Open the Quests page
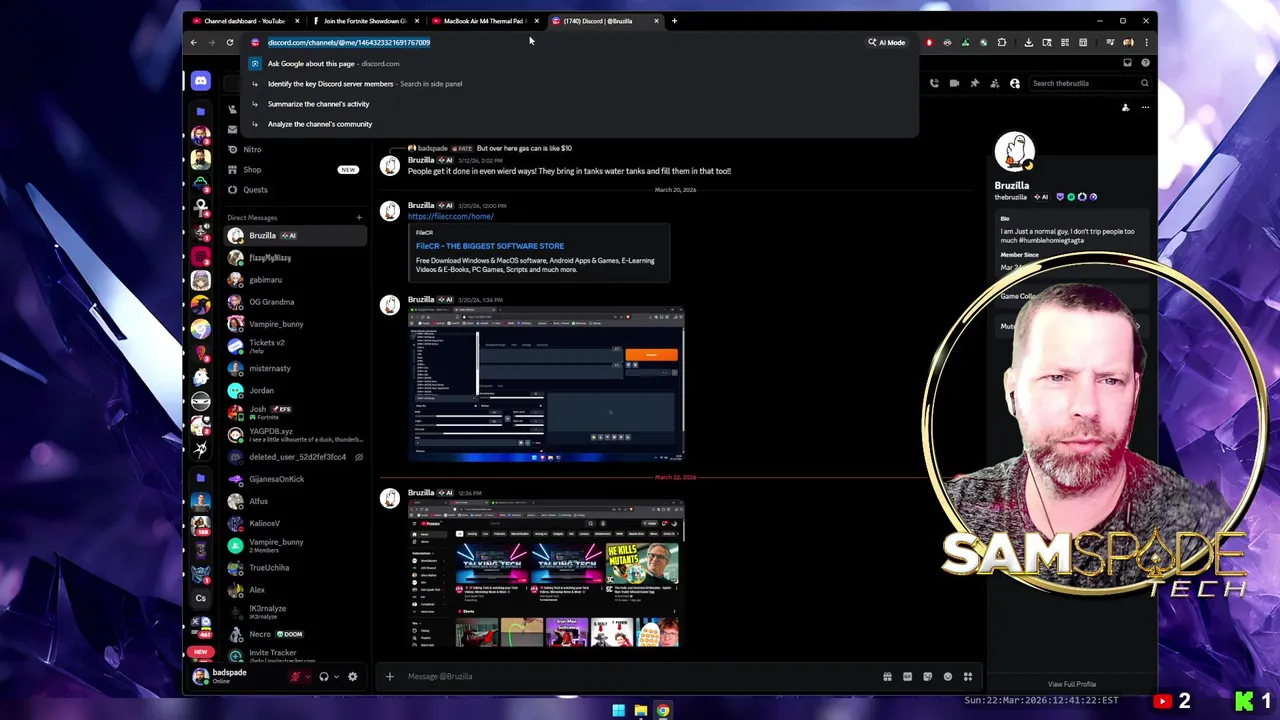 click(293, 190)
